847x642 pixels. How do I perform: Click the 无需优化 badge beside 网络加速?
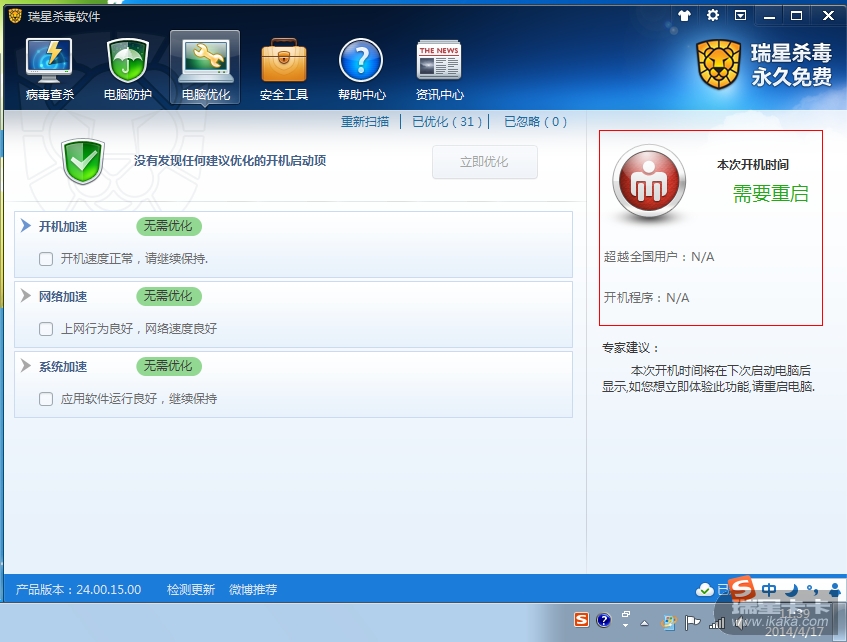[169, 296]
